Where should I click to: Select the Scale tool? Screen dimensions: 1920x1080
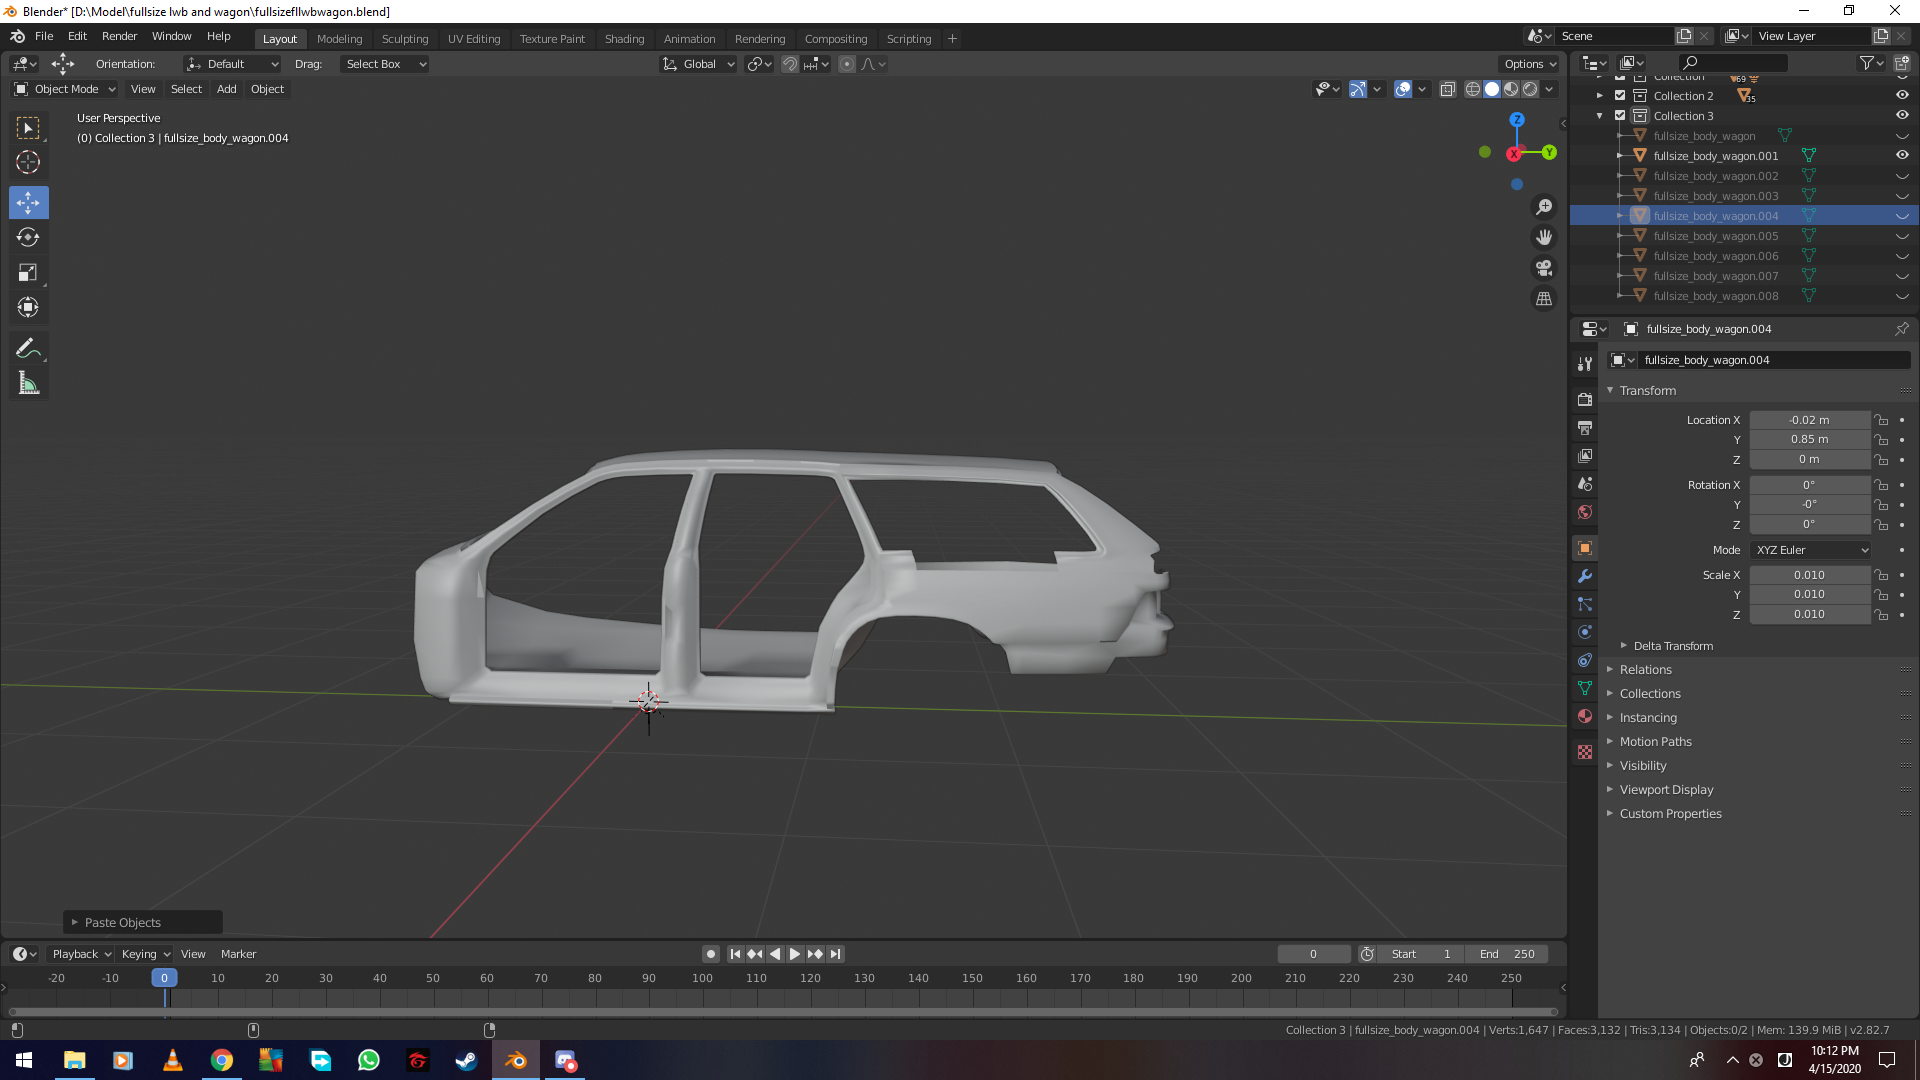pos(28,272)
